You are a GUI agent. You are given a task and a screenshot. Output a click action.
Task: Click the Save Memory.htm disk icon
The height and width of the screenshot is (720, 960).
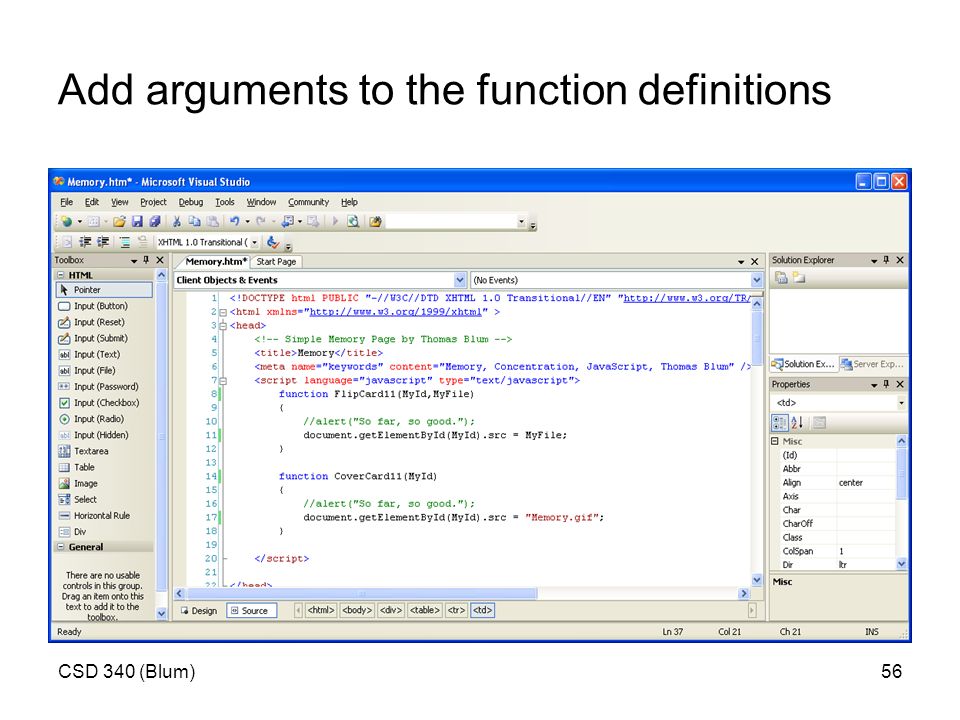pos(137,222)
